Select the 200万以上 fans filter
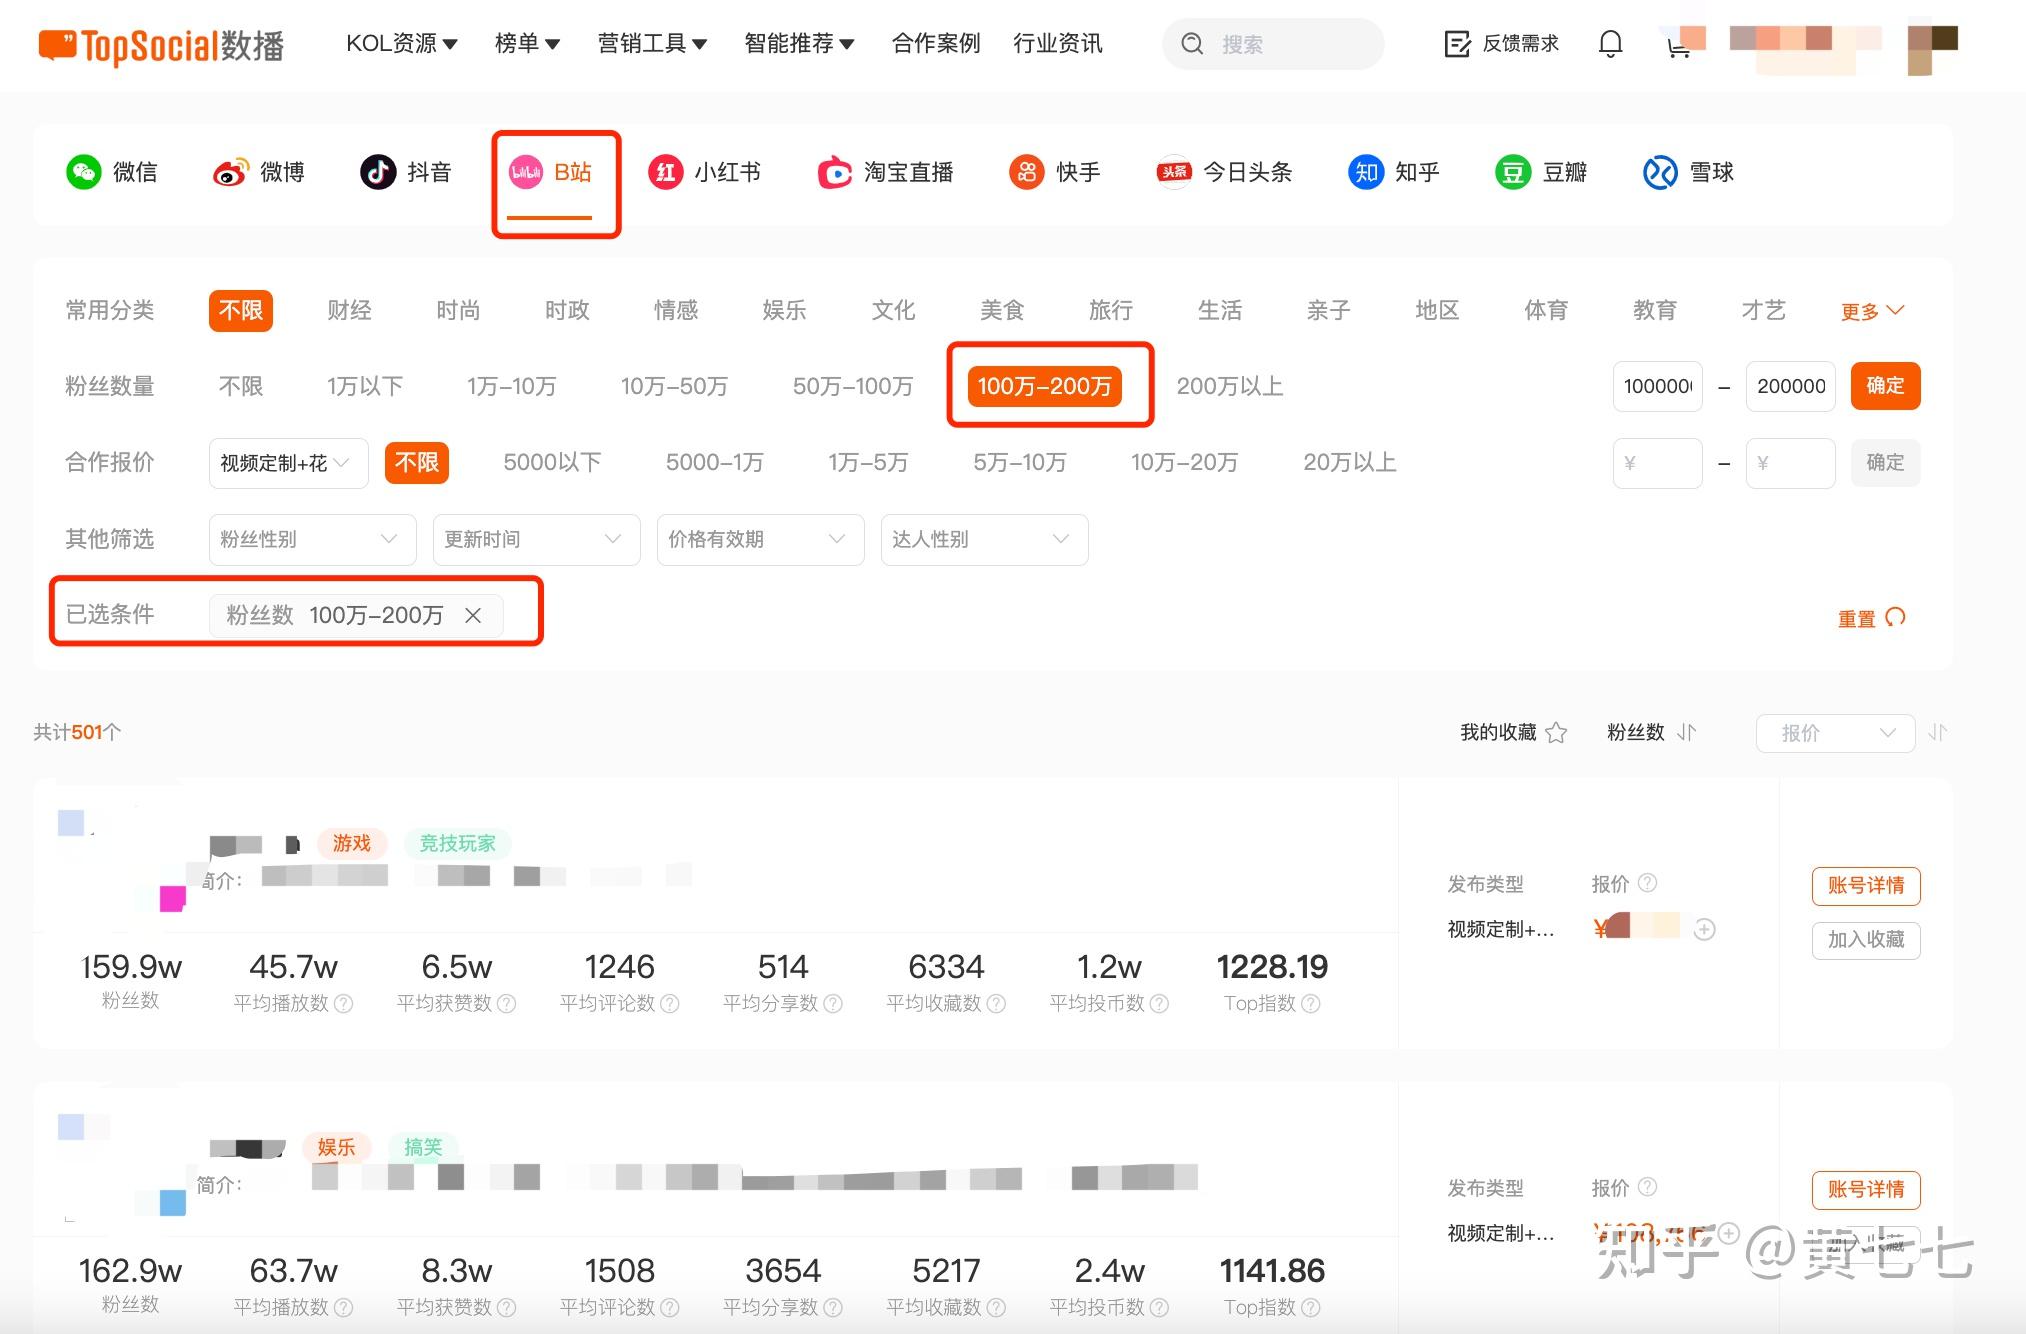2026x1334 pixels. pyautogui.click(x=1230, y=386)
